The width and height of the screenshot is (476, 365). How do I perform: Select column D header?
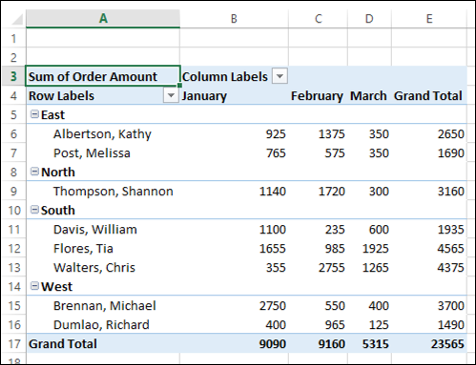369,18
